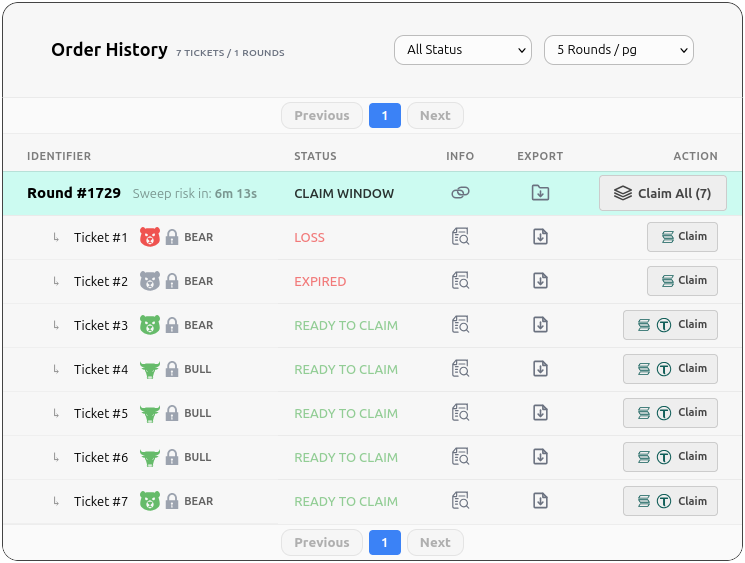745x563 pixels.
Task: Export Ticket #1 with the download icon
Action: point(540,237)
